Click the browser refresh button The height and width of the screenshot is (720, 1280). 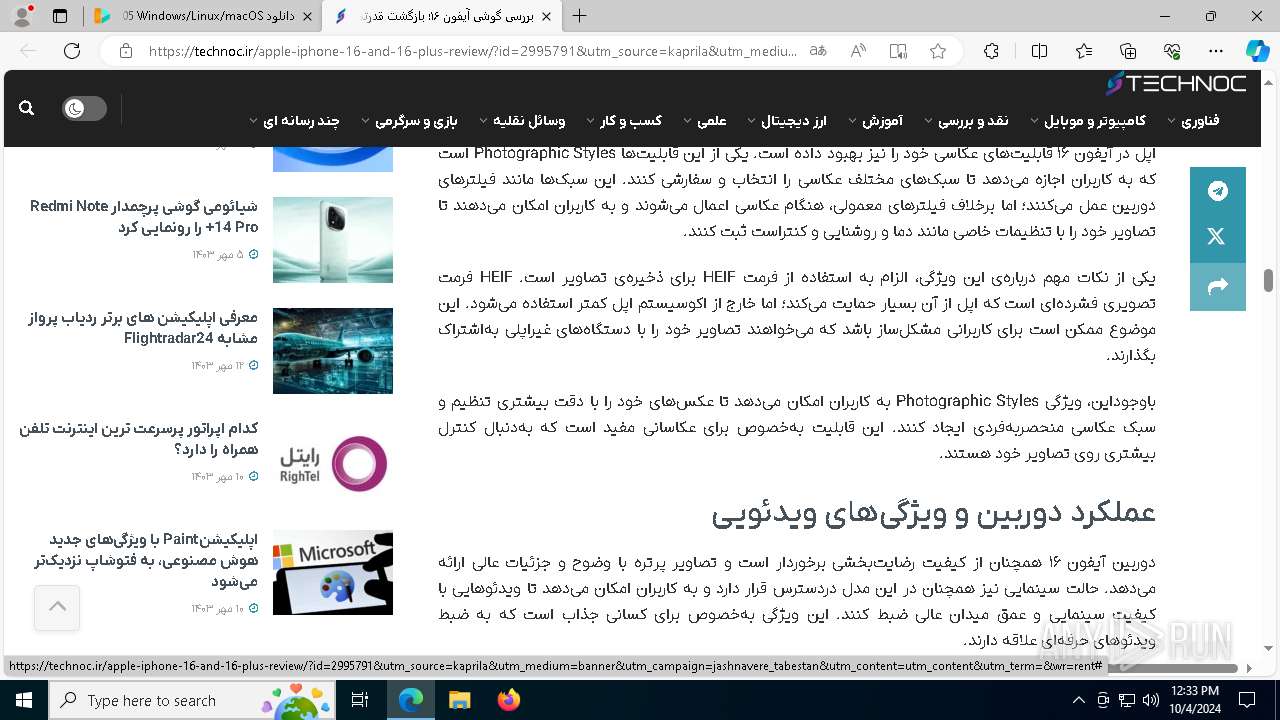[72, 51]
